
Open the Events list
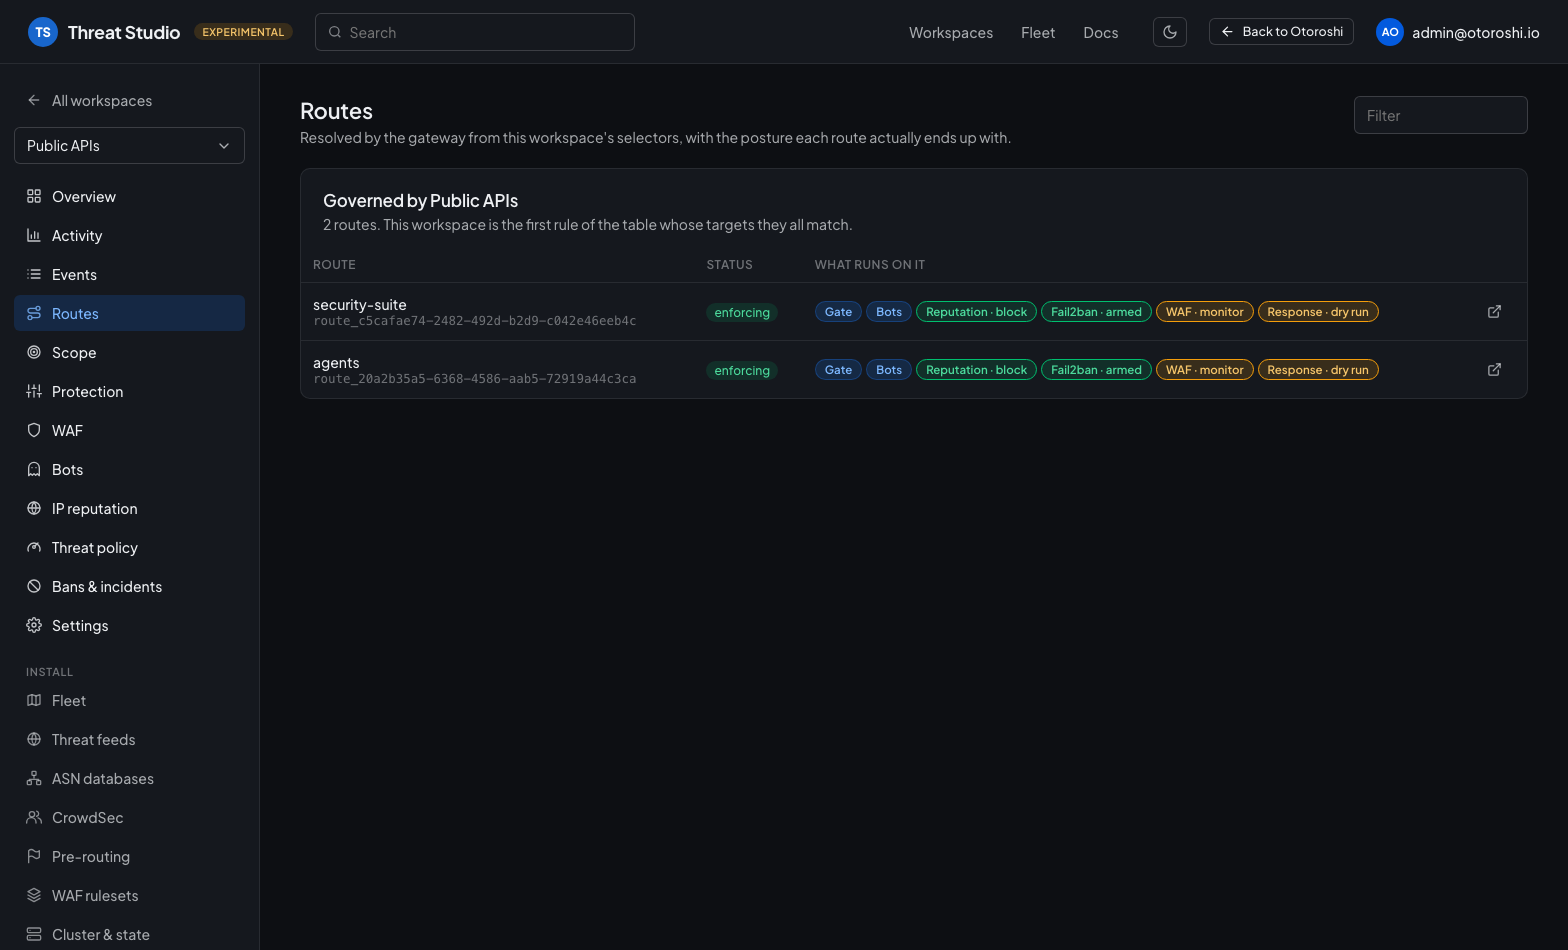[x=129, y=275]
